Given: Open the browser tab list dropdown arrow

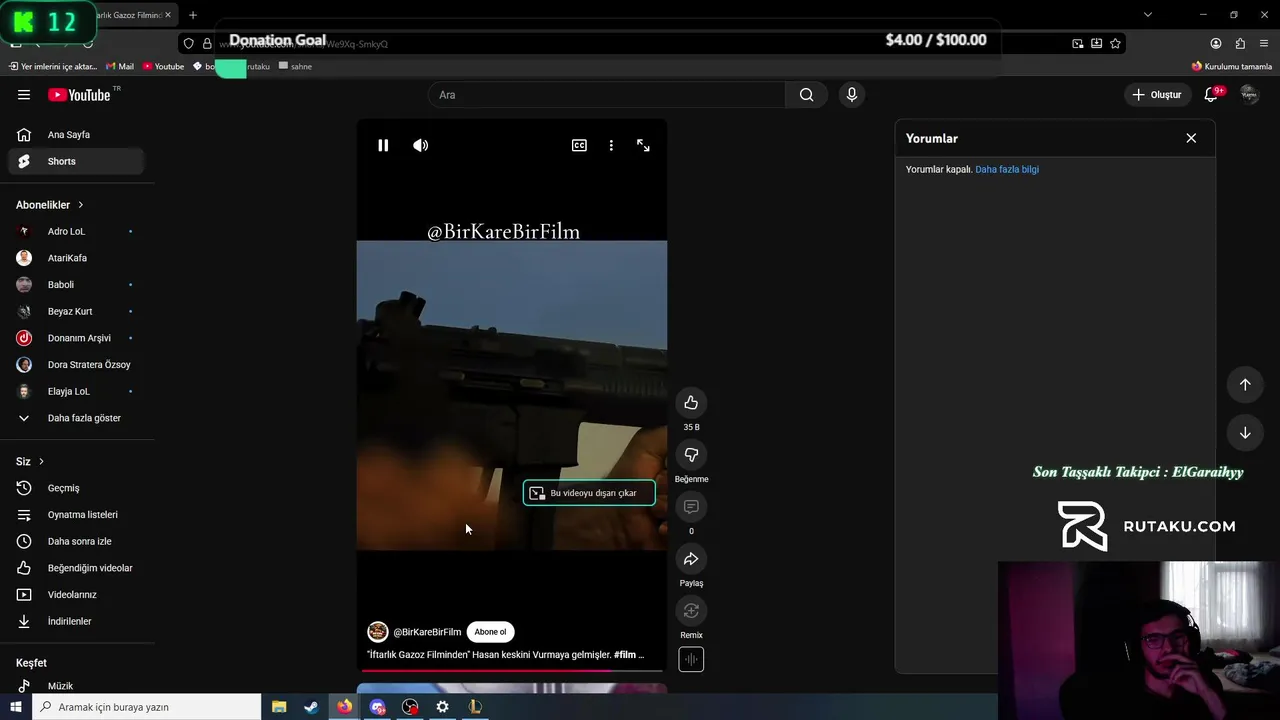Looking at the screenshot, I should [x=1148, y=15].
